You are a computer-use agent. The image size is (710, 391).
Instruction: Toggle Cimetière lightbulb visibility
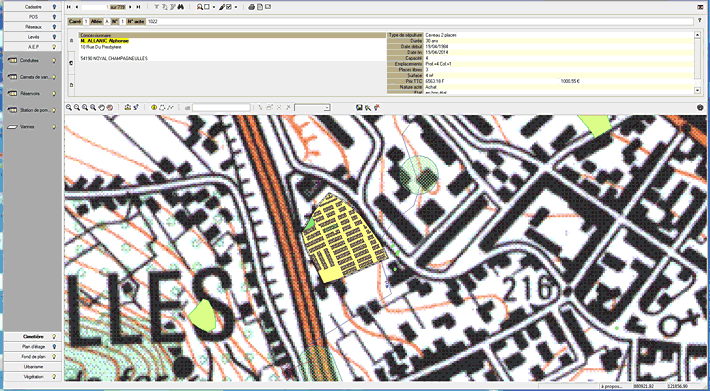tap(54, 337)
